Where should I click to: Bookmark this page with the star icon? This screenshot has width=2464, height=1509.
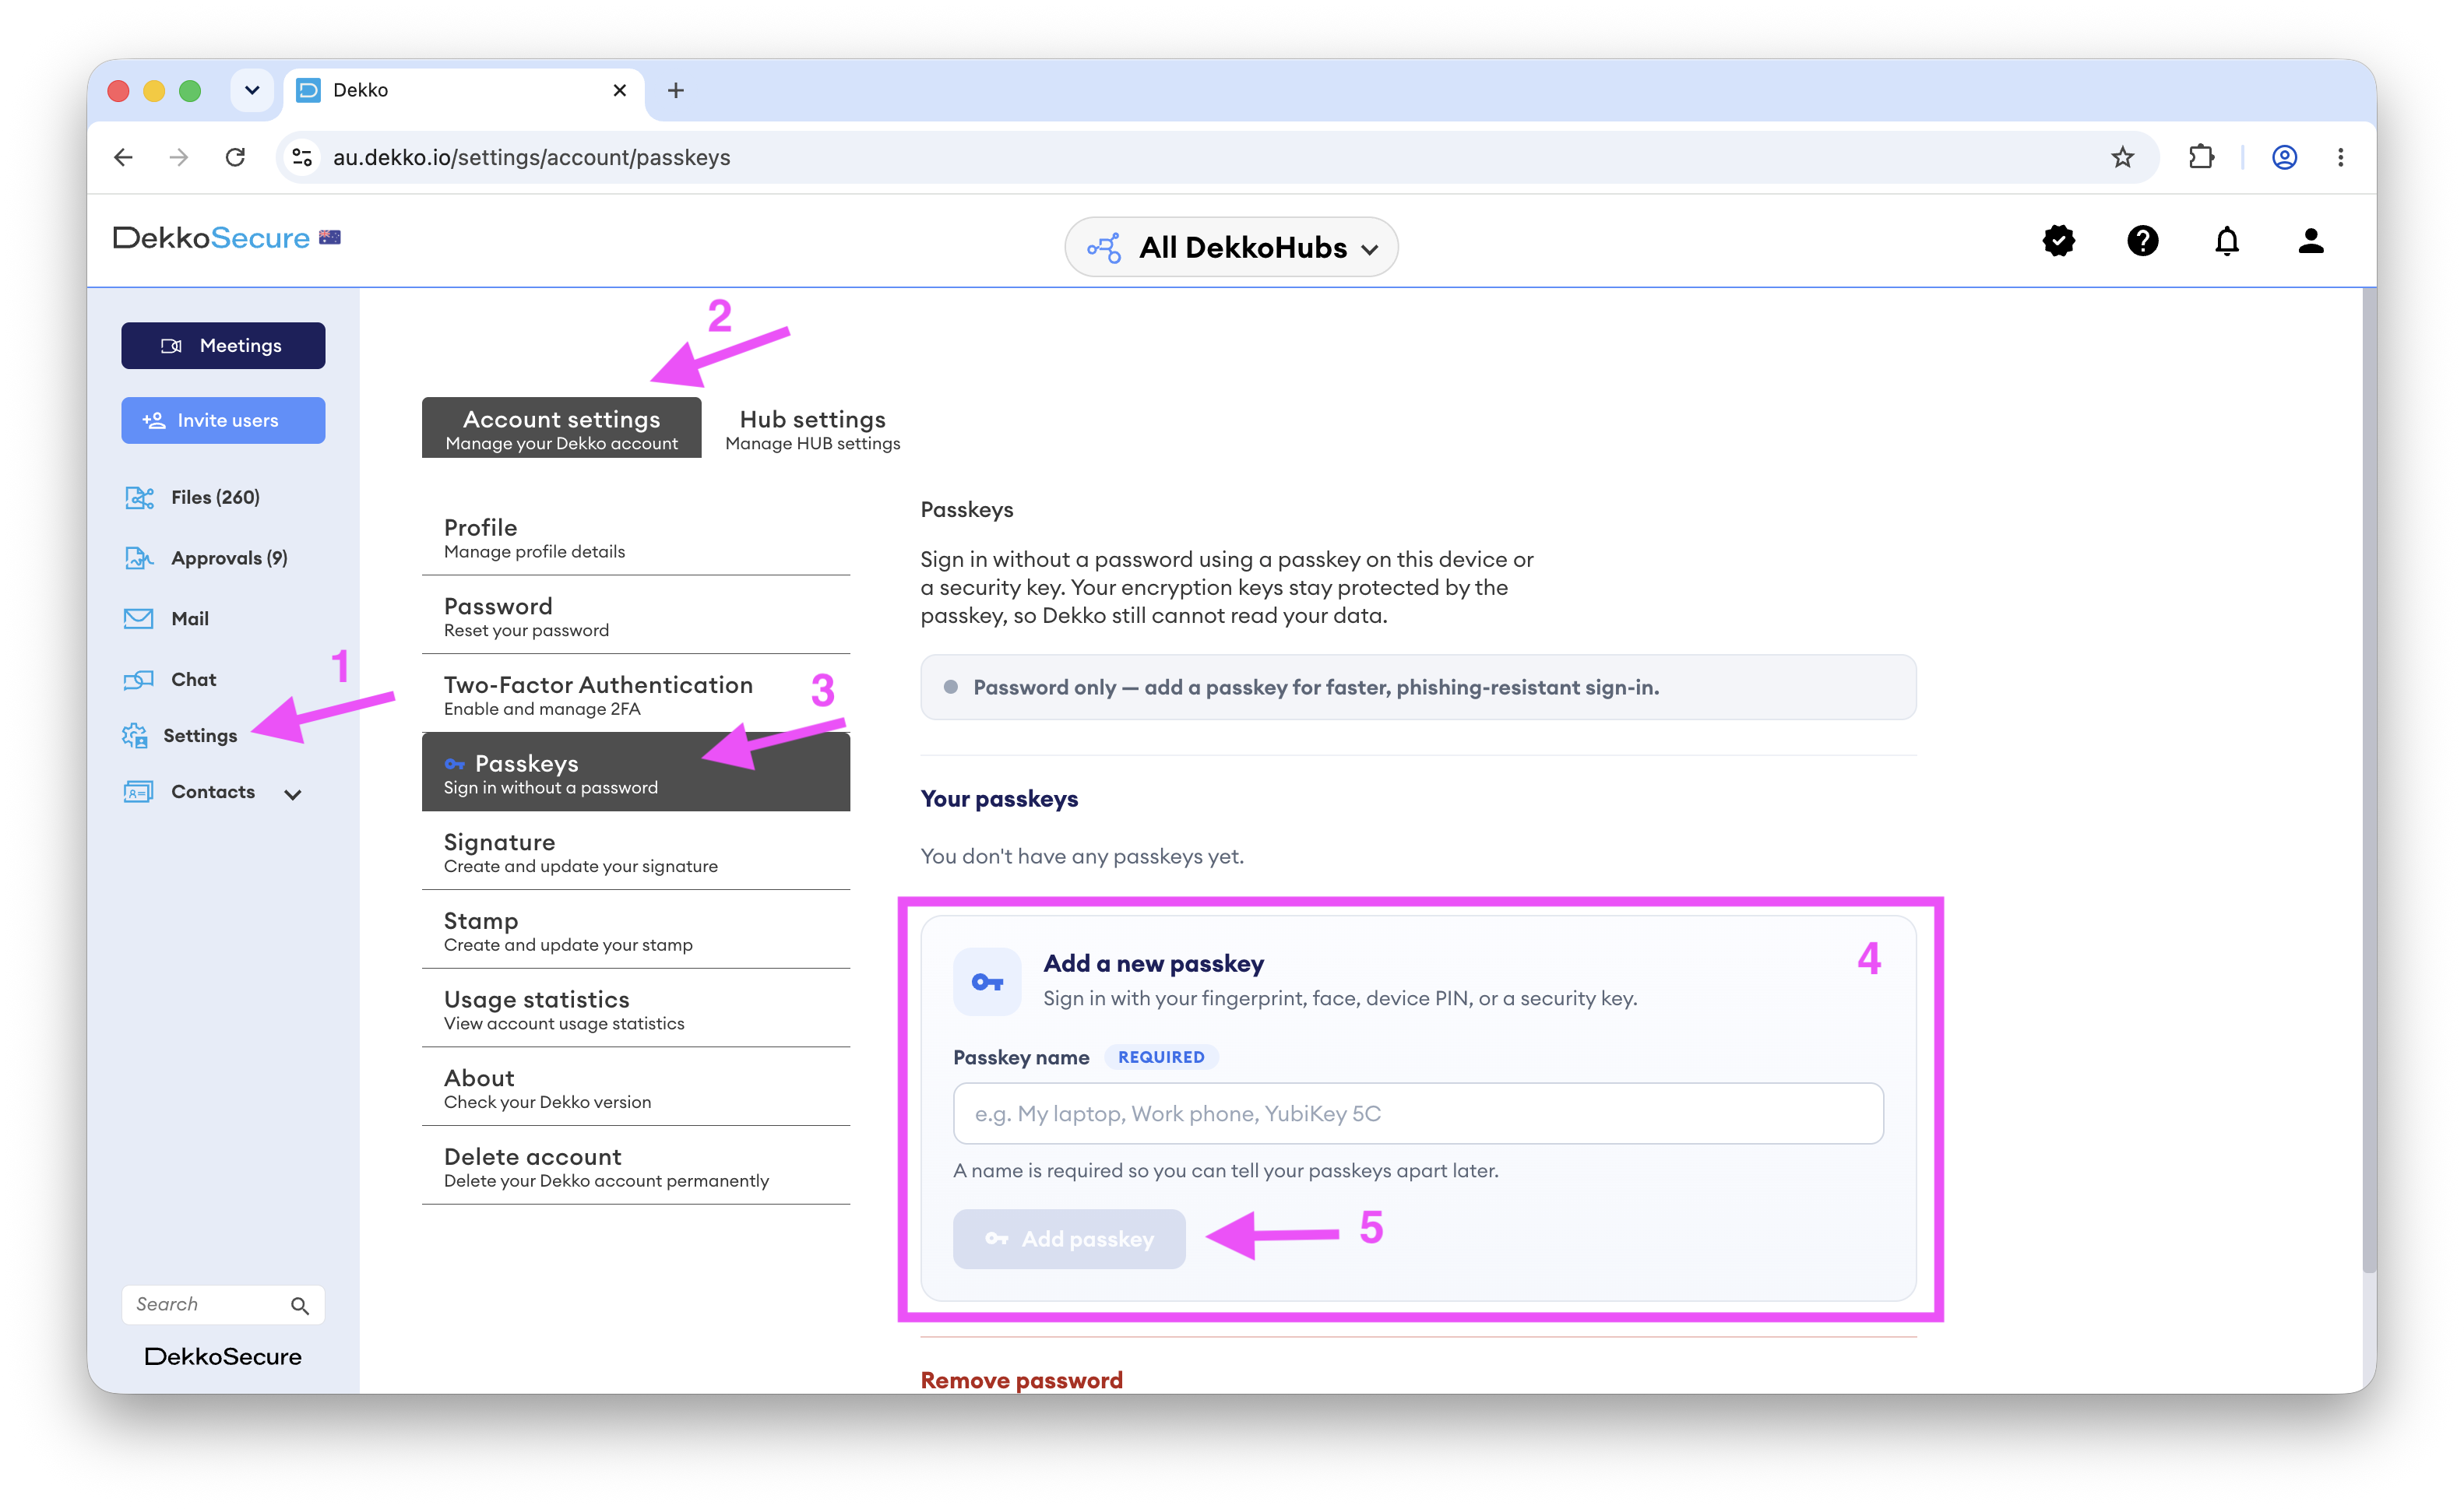click(2122, 157)
